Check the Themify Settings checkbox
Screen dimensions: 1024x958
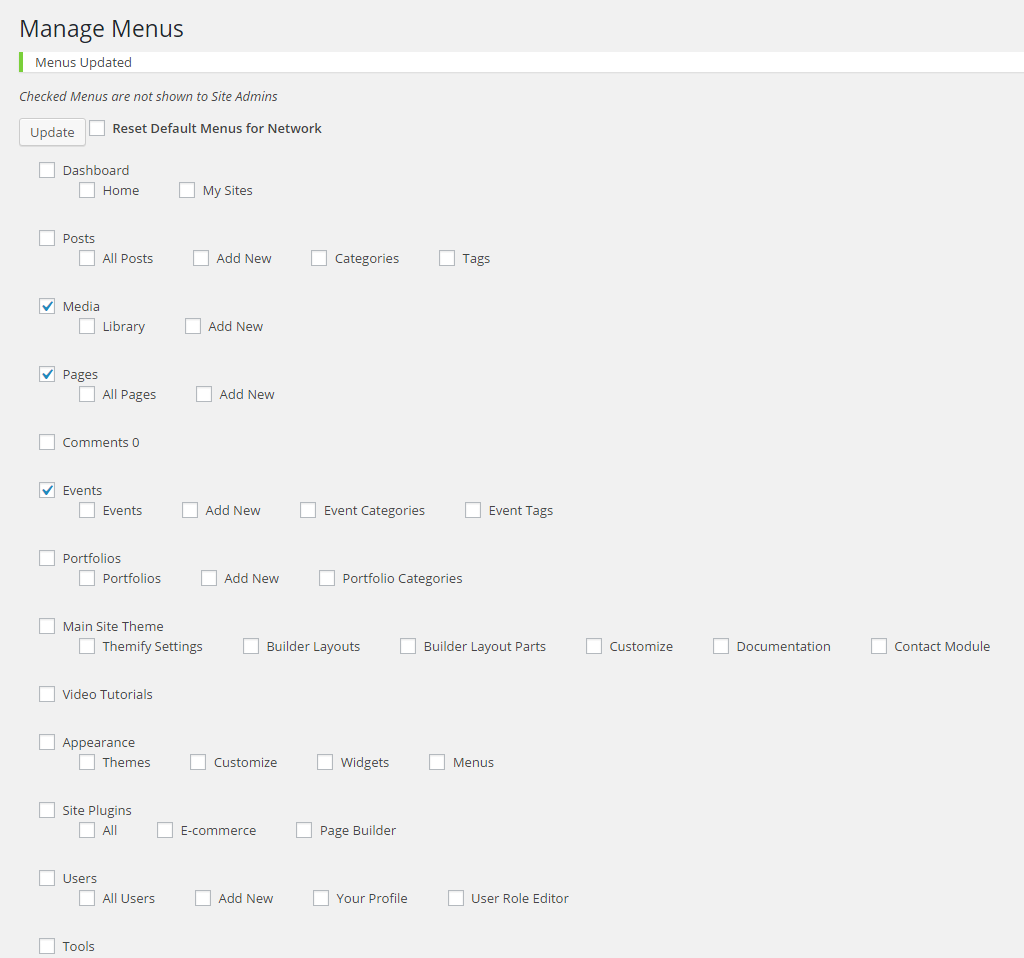[87, 646]
